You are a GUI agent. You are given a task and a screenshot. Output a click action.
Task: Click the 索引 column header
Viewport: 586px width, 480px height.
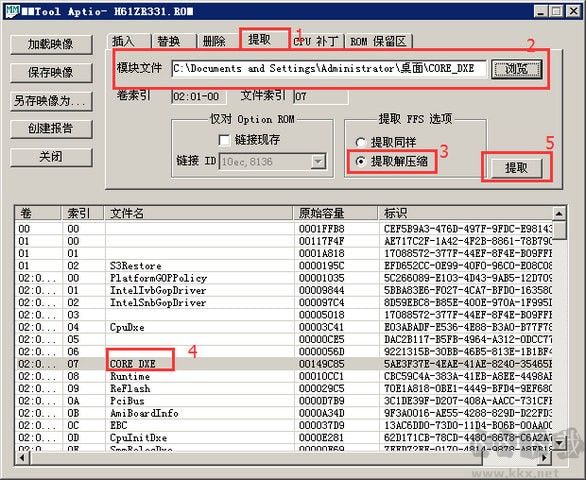[82, 213]
